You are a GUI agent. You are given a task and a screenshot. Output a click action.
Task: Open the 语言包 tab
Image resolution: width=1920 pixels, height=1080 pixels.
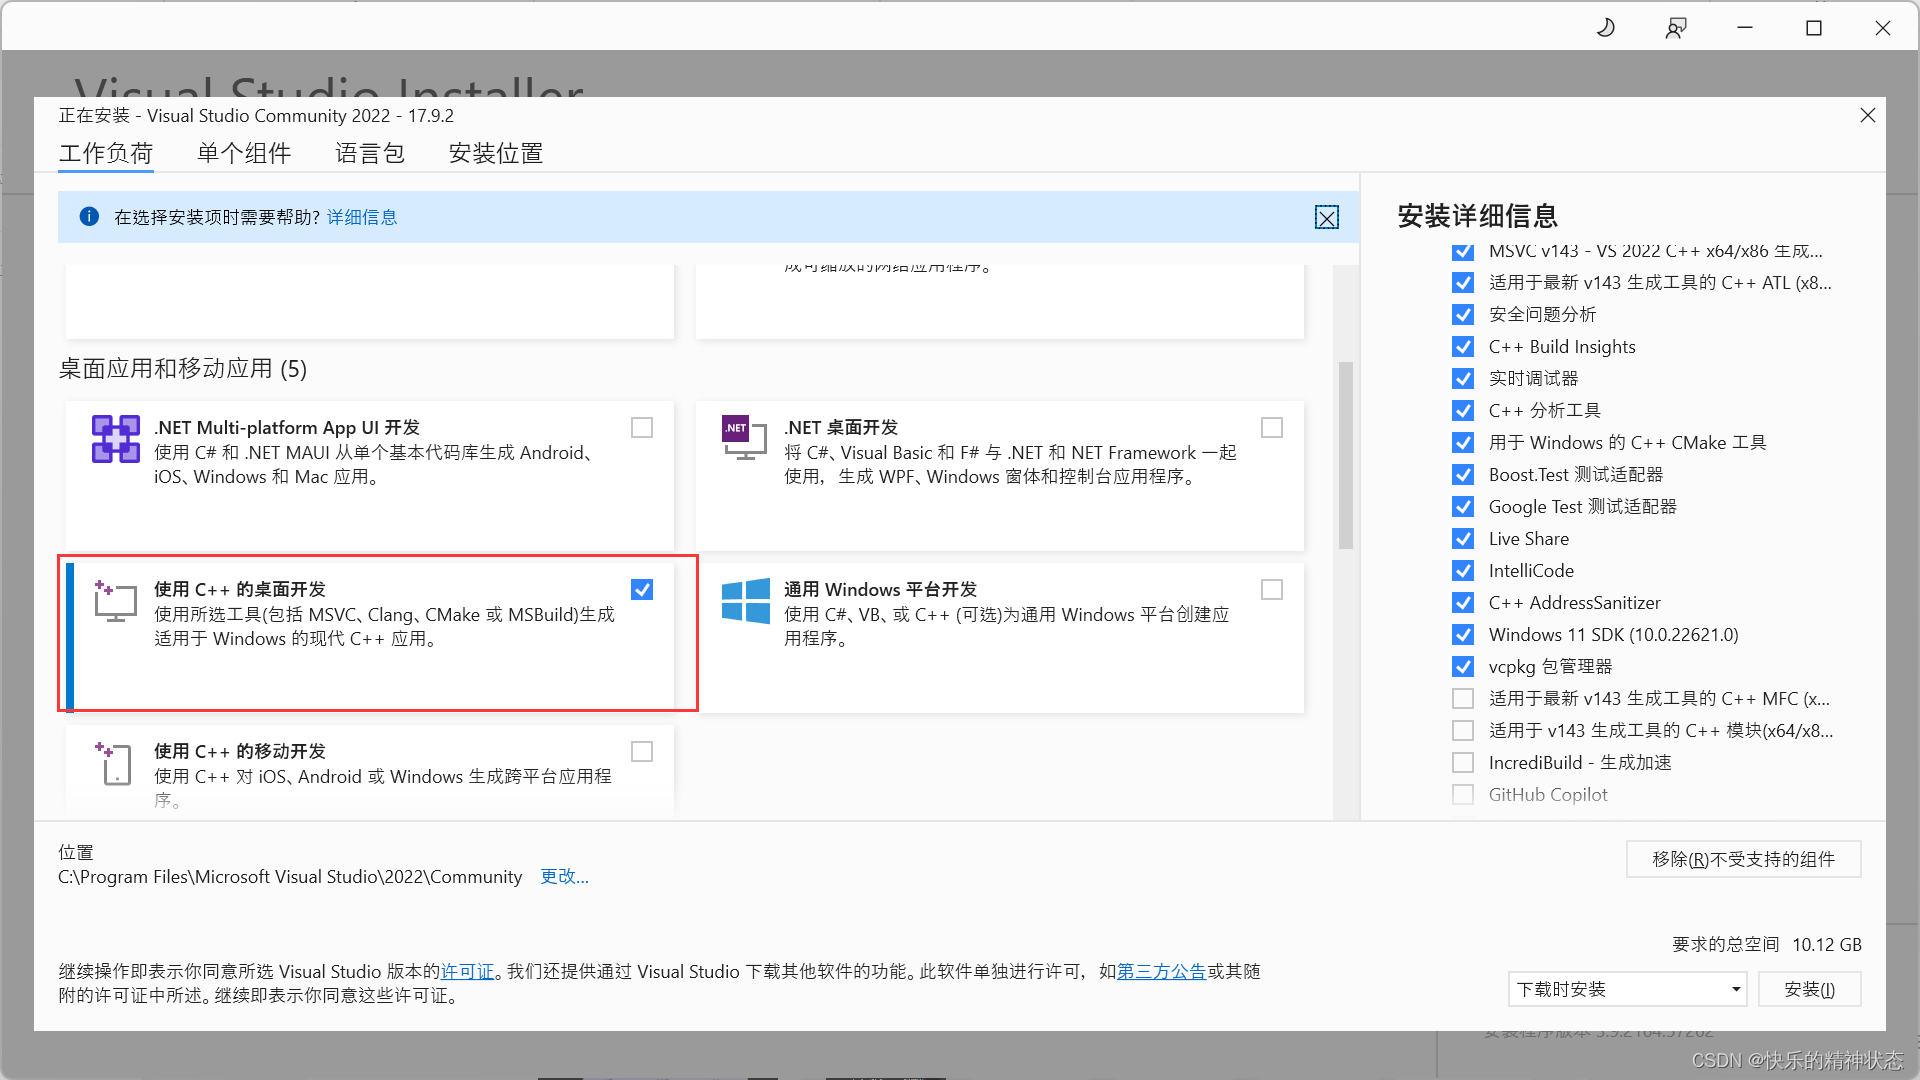[369, 154]
